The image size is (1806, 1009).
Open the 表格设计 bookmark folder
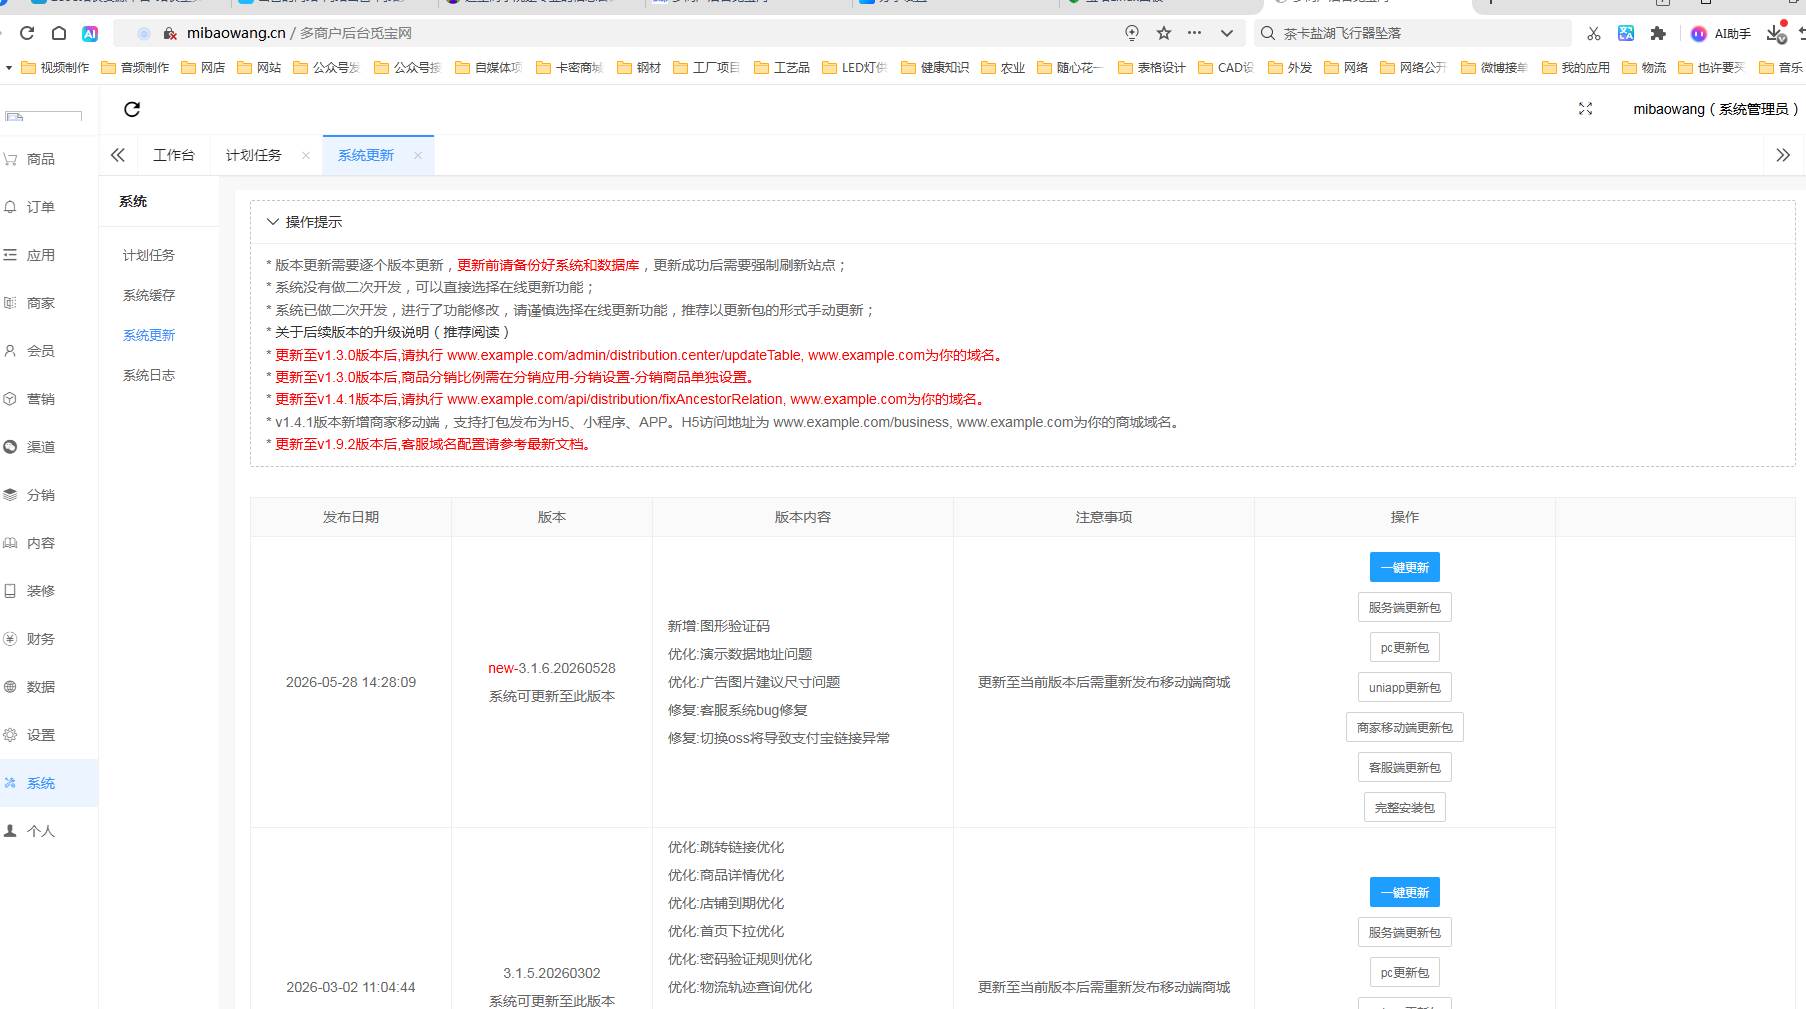coord(1152,68)
